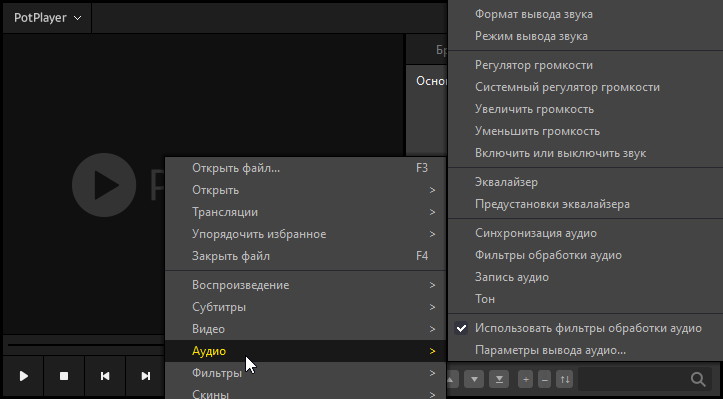Expand Упорядочить избранное submenu
The image size is (723, 399).
click(305, 234)
